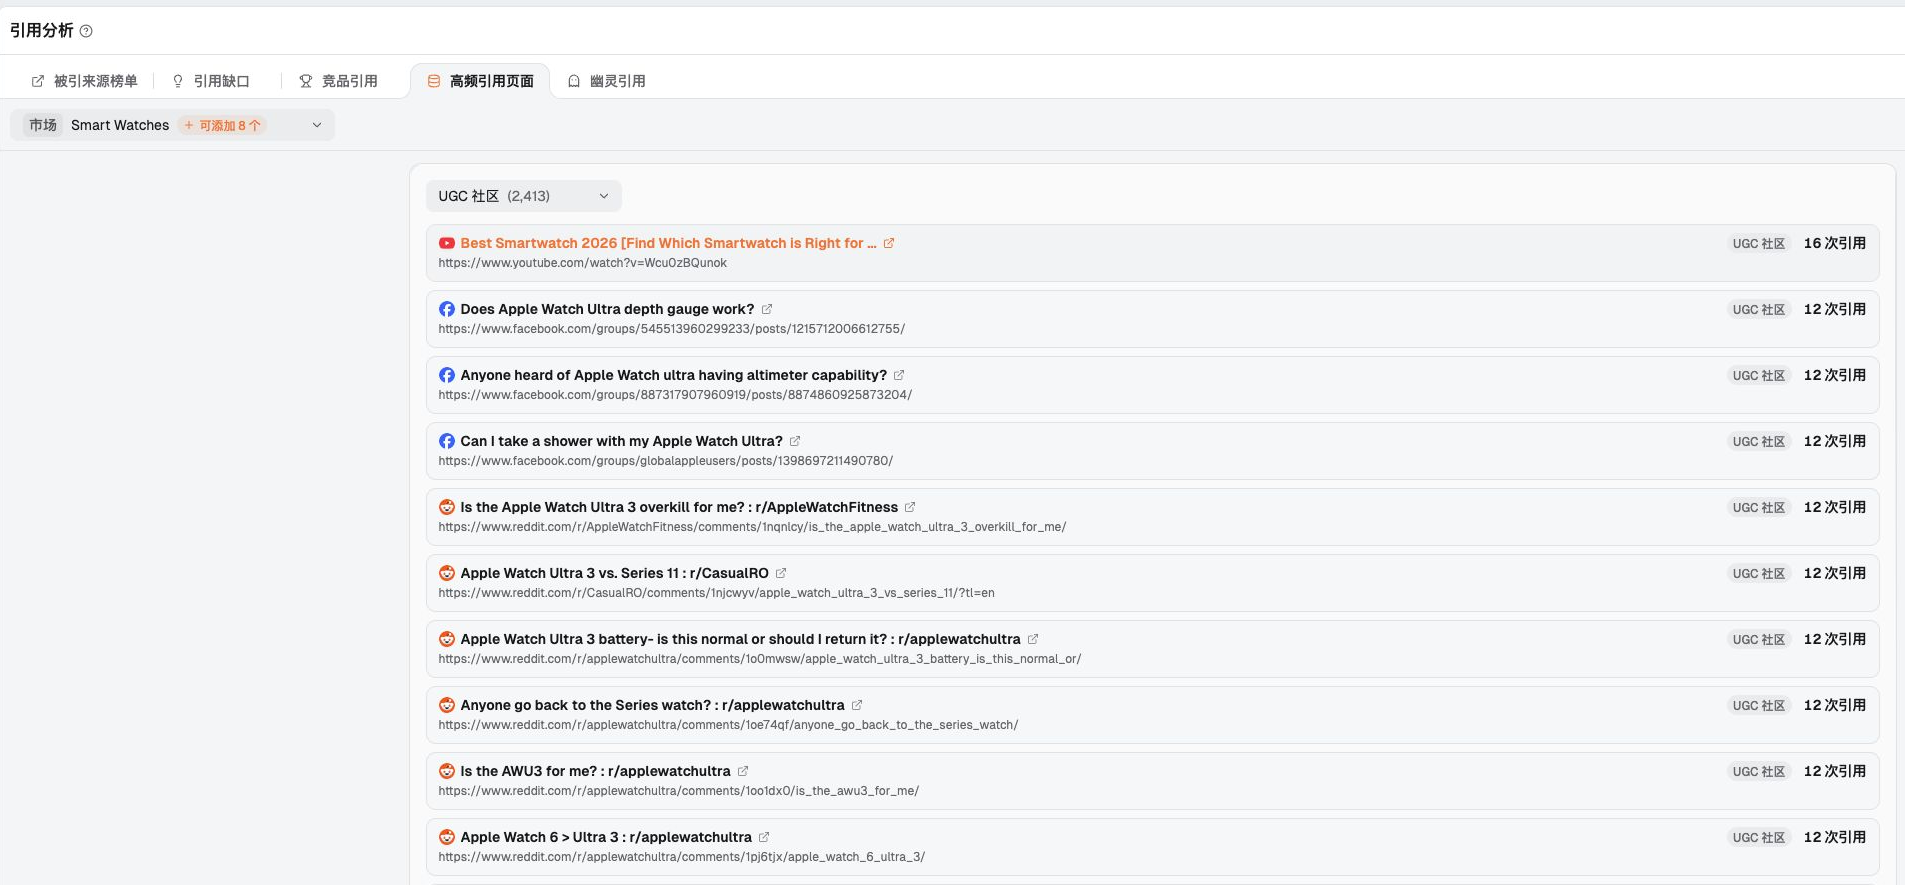Click the help icon next to 引用分析
The image size is (1905, 885).
(x=86, y=31)
